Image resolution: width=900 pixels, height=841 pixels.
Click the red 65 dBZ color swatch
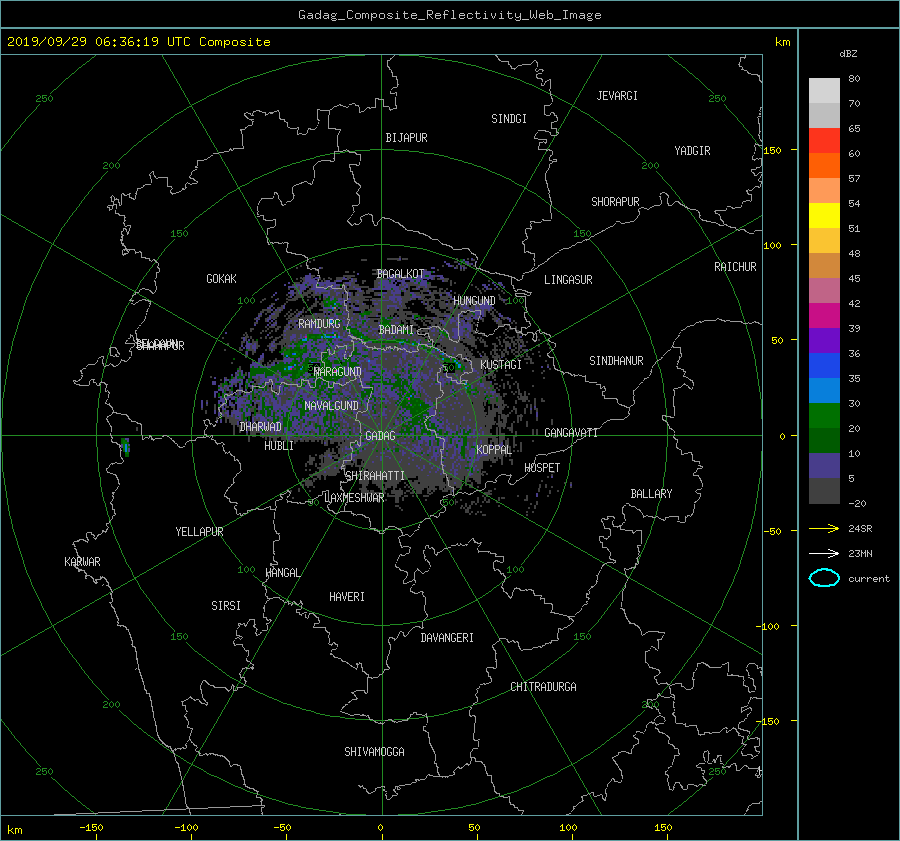824,140
